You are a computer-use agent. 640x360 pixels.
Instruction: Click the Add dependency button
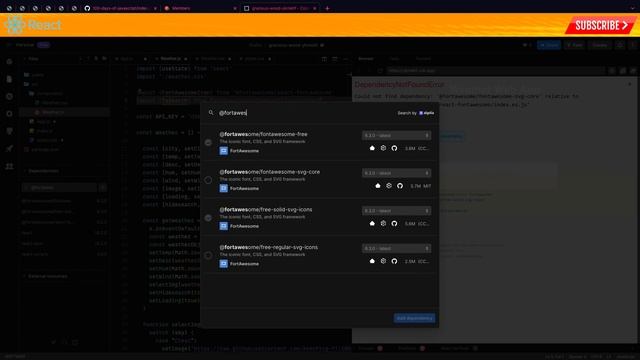(x=414, y=318)
